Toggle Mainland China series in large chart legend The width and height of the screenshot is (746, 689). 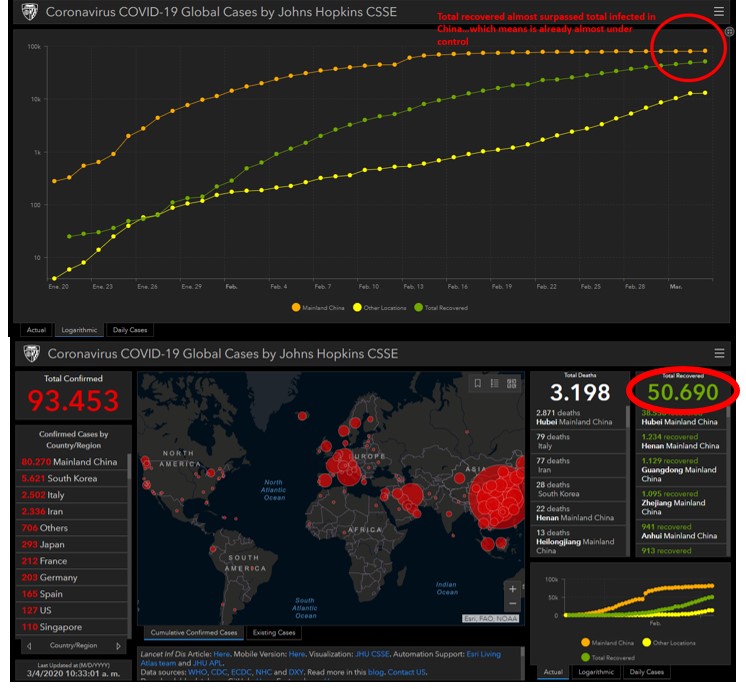(x=318, y=308)
